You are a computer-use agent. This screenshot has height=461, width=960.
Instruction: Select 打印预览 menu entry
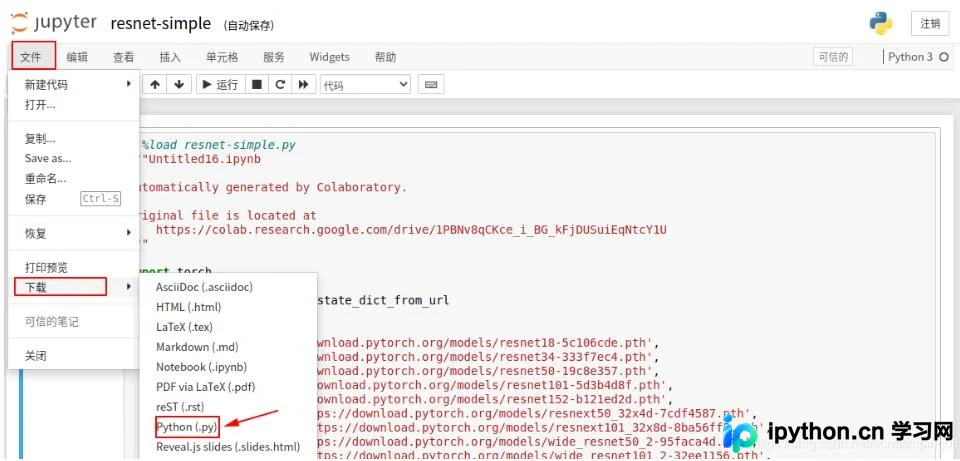pyautogui.click(x=73, y=268)
